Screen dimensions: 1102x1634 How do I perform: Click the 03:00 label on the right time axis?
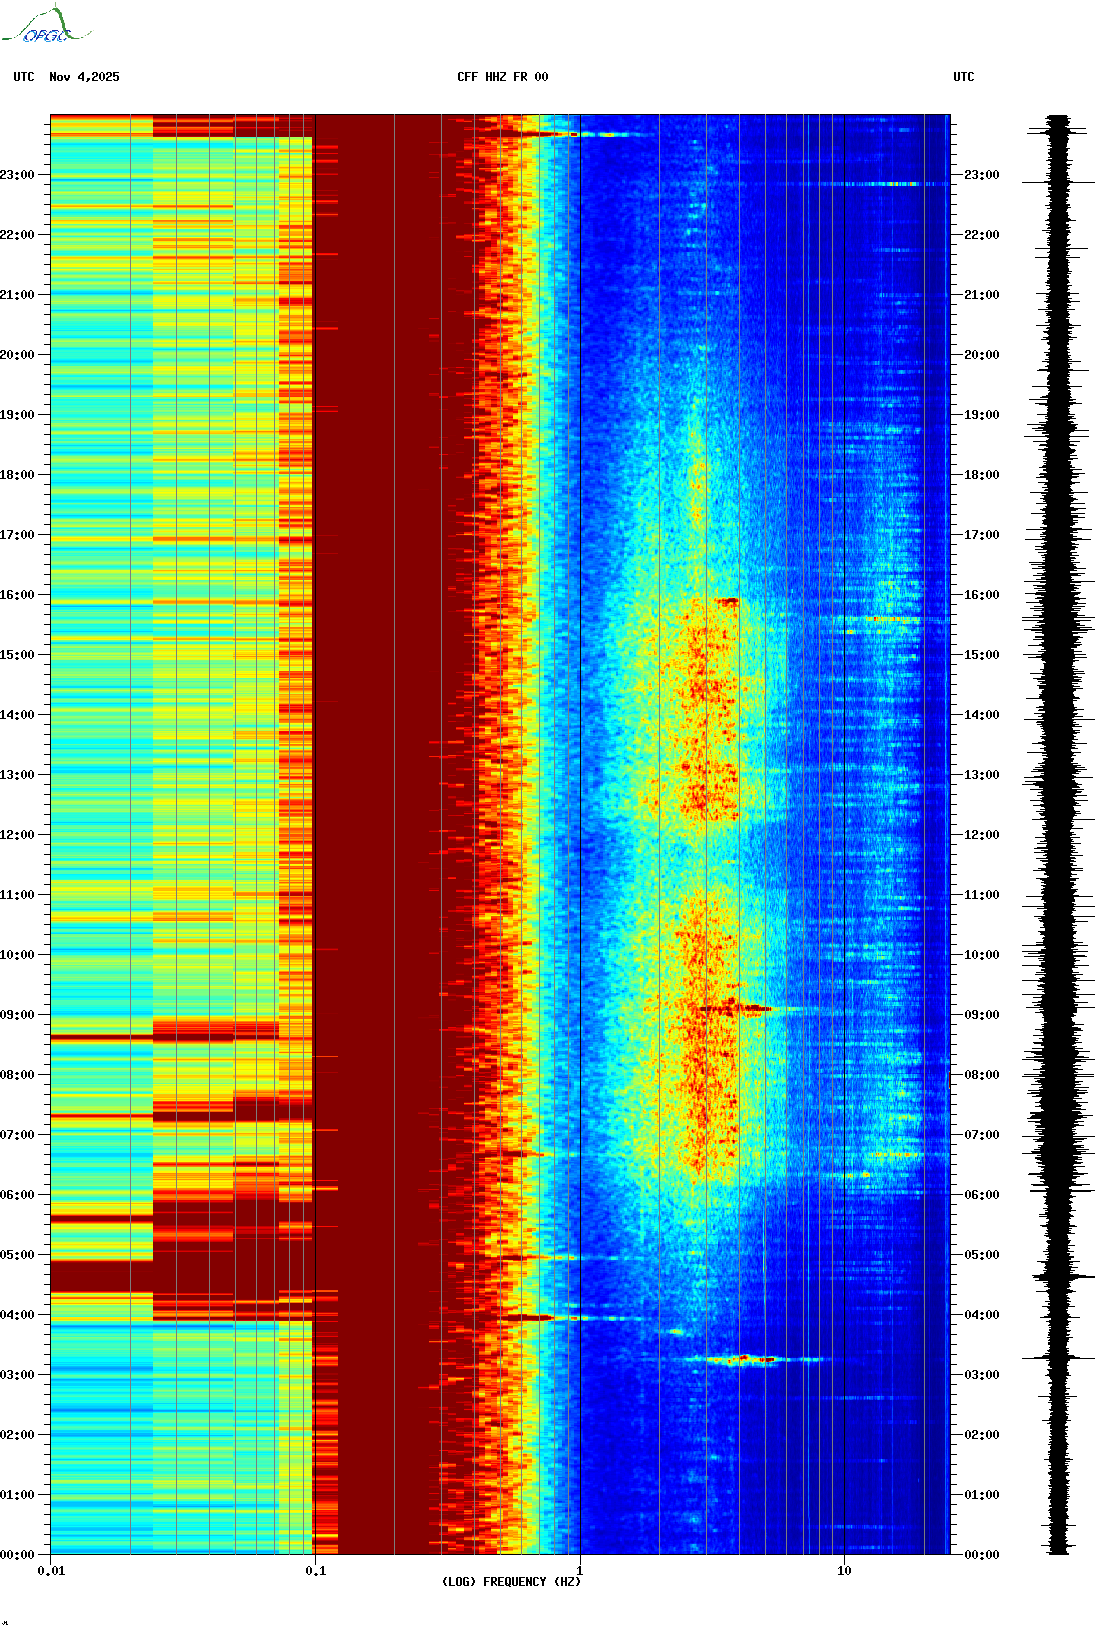click(x=982, y=1375)
